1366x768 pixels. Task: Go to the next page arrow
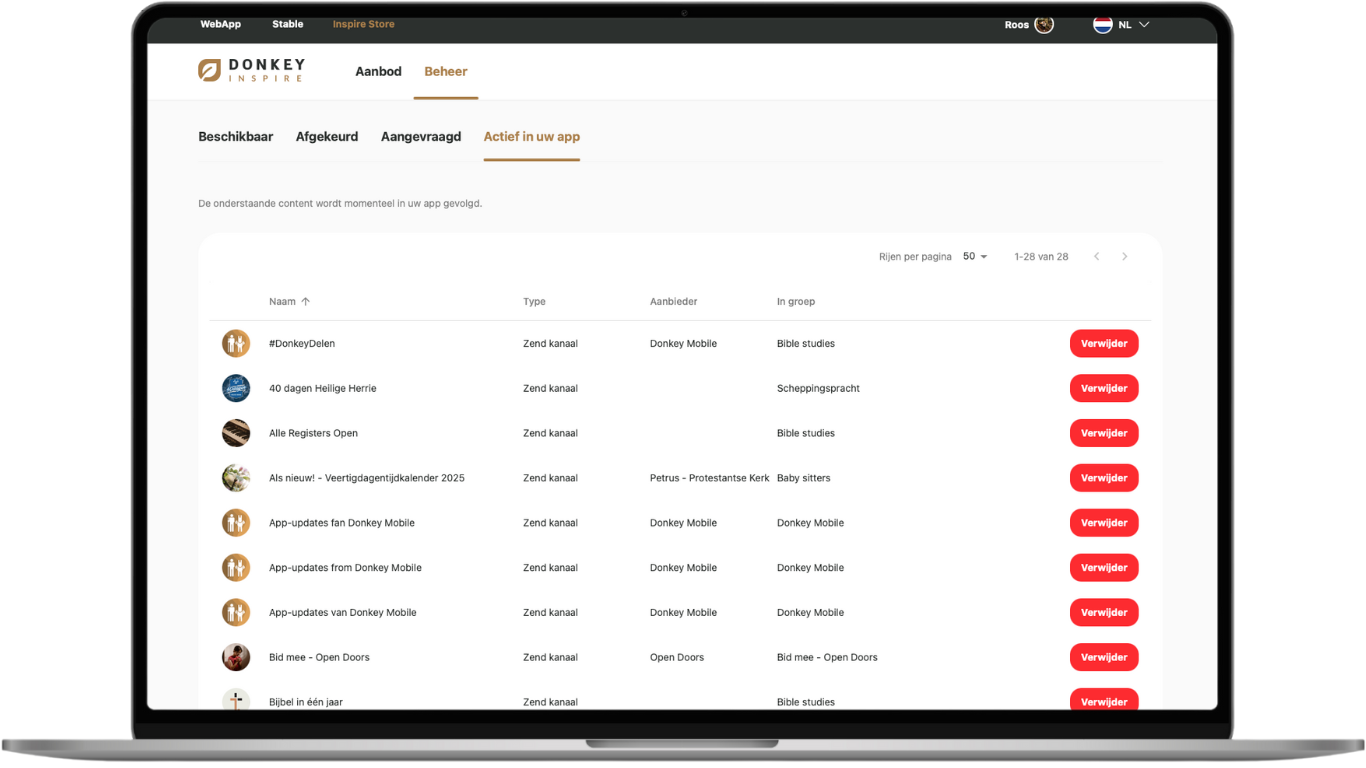pos(1125,257)
